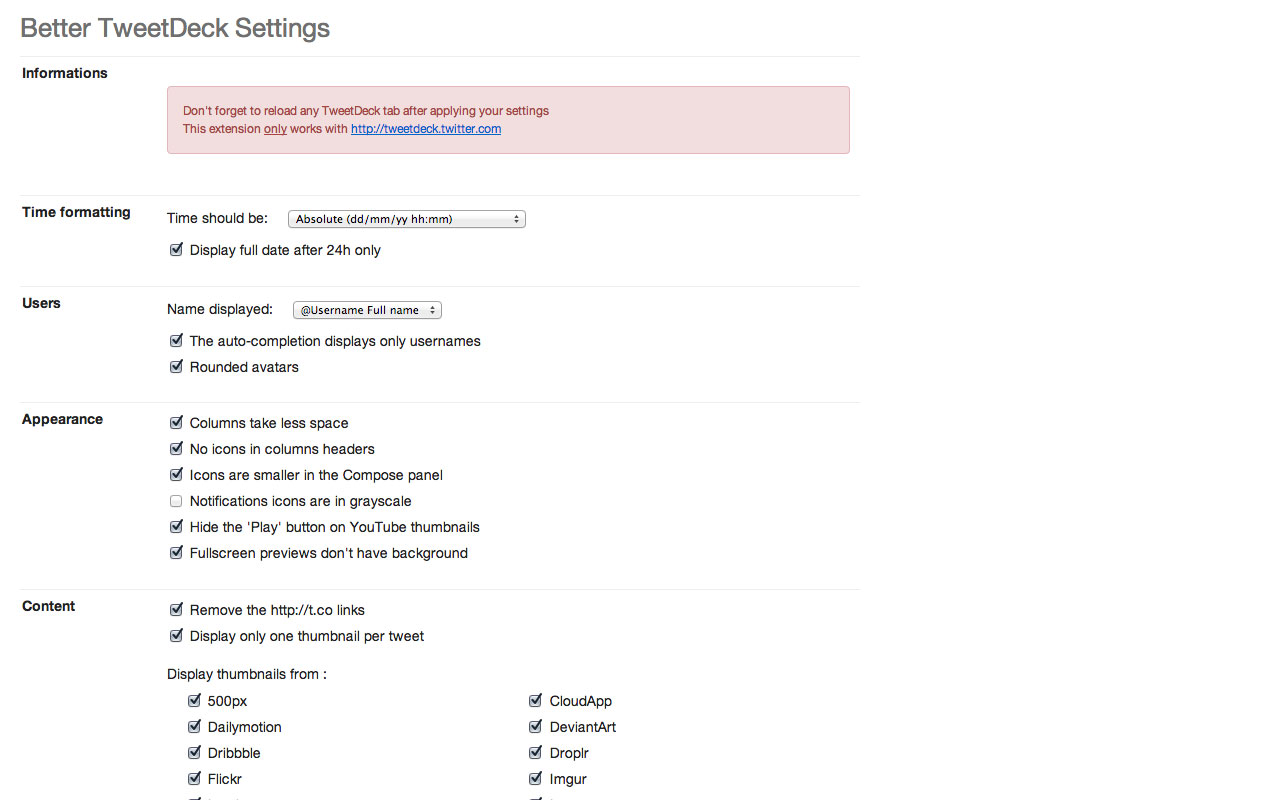
Task: Enable Notifications icons are in grayscale
Action: (x=176, y=501)
